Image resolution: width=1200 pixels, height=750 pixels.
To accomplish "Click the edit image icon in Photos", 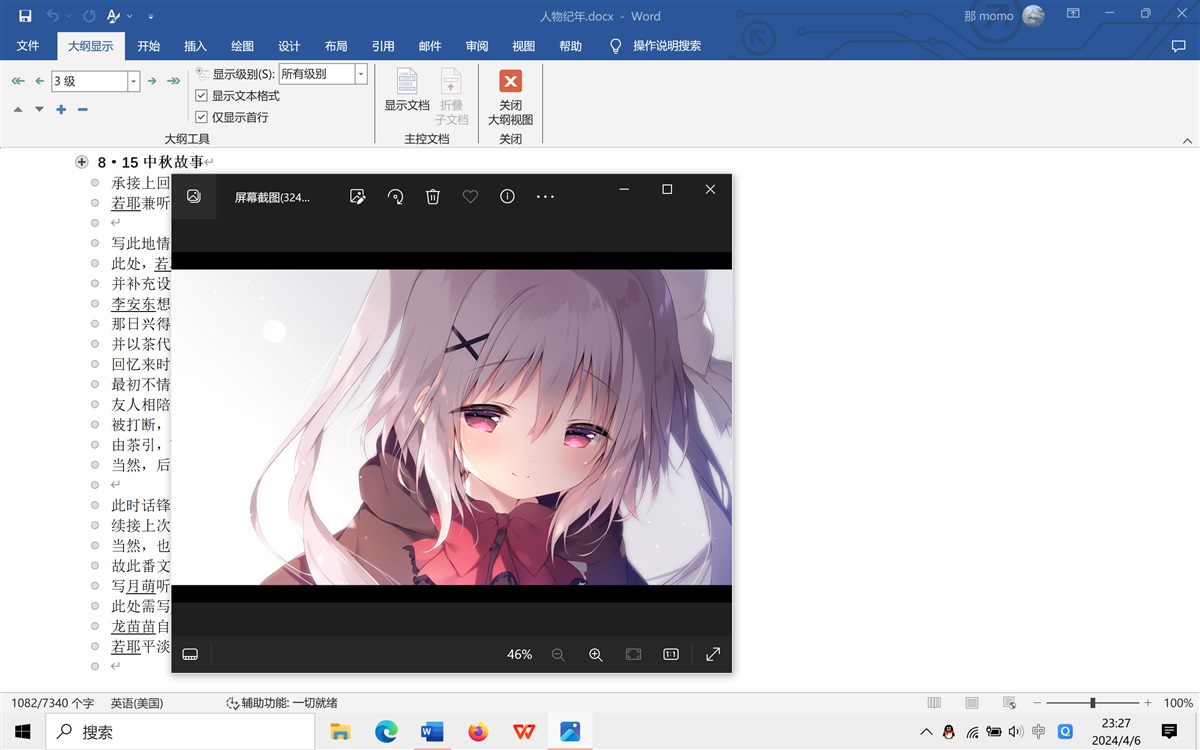I will click(357, 197).
